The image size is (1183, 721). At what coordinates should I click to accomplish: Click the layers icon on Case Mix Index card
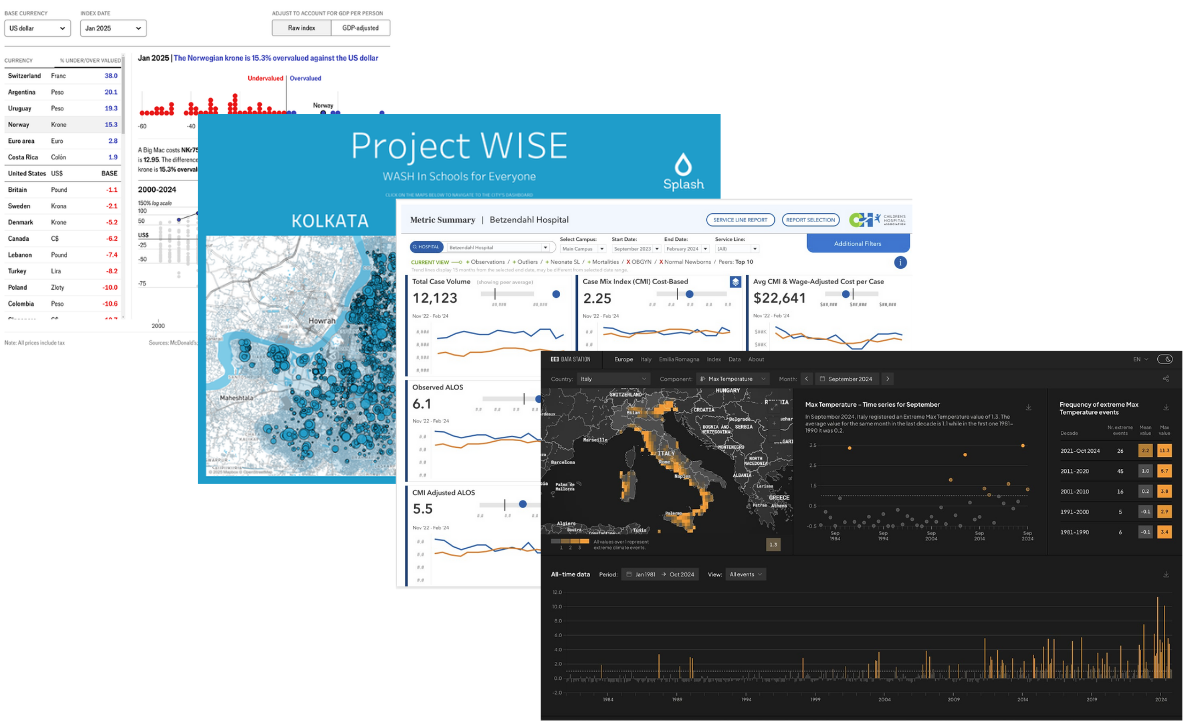[735, 281]
